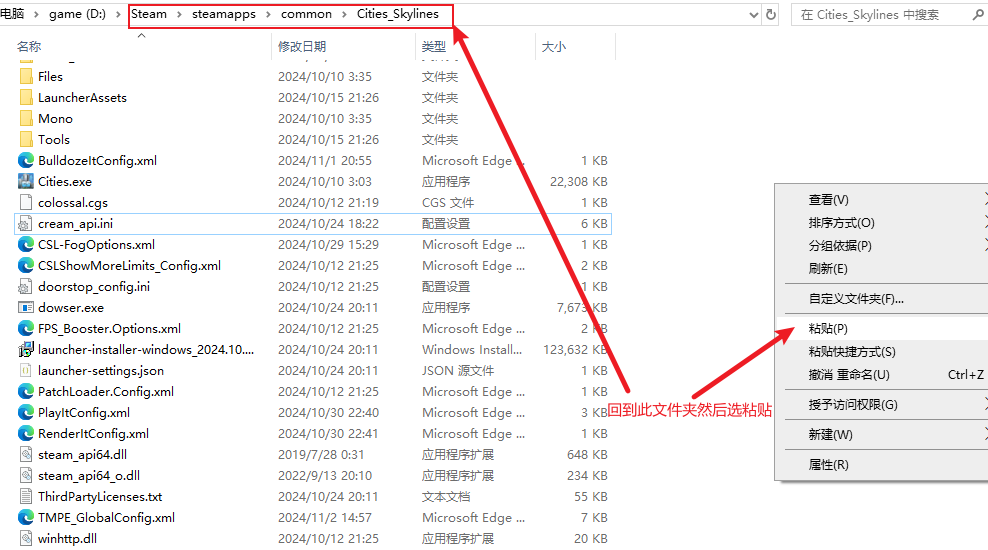Click the Edge icon of CSLShowMoreLimits_Config.xml

point(26,266)
